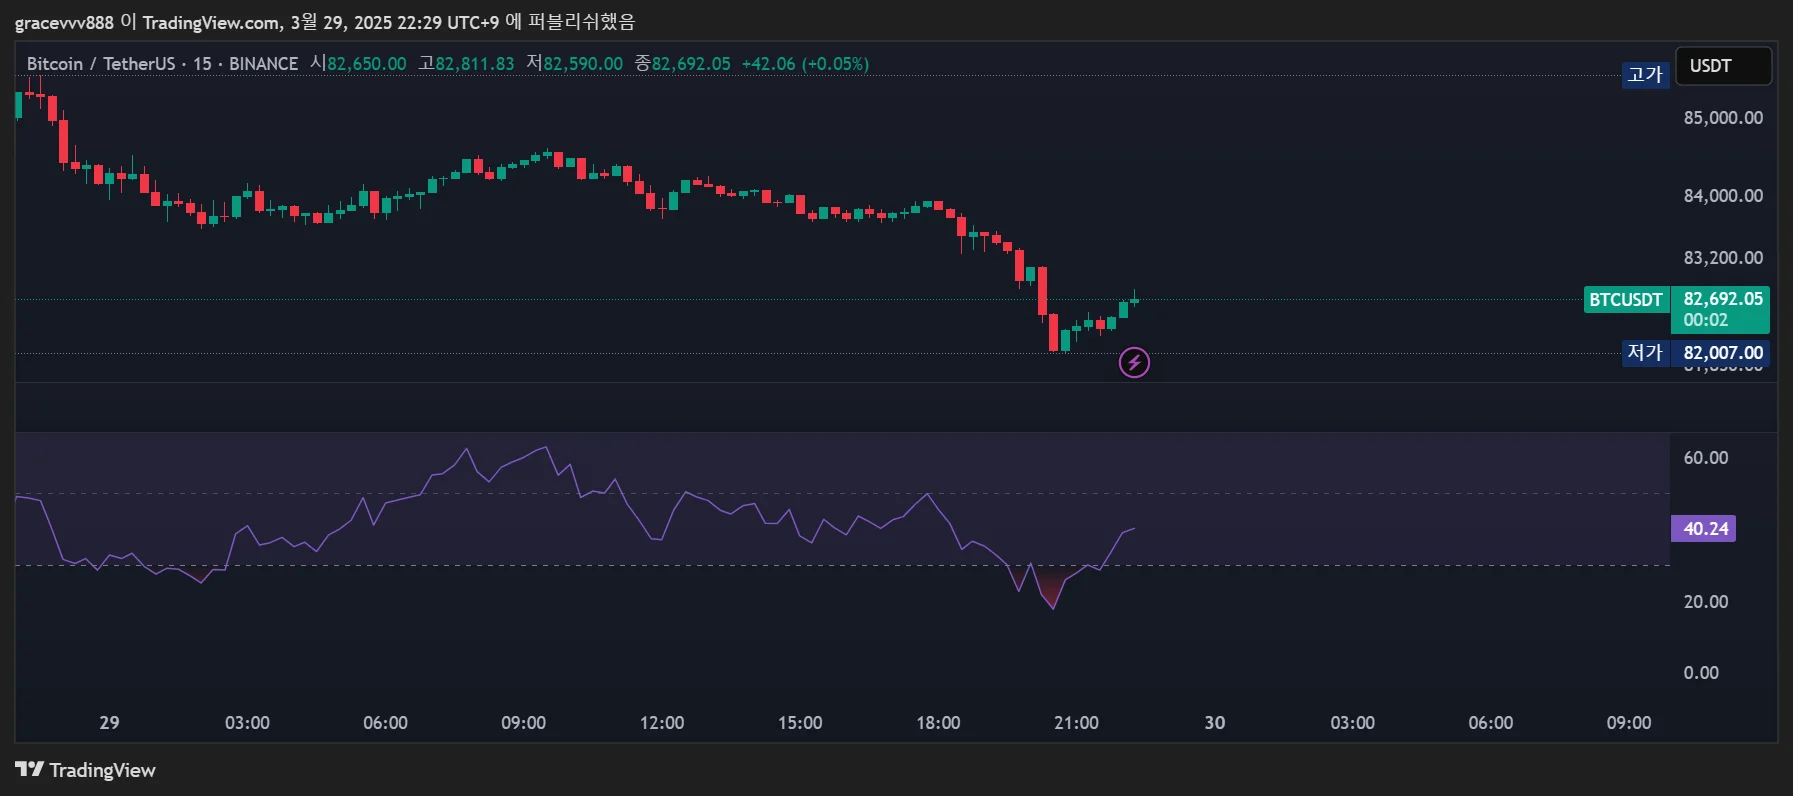Open the USDT currency selector
1793x796 pixels.
point(1722,66)
